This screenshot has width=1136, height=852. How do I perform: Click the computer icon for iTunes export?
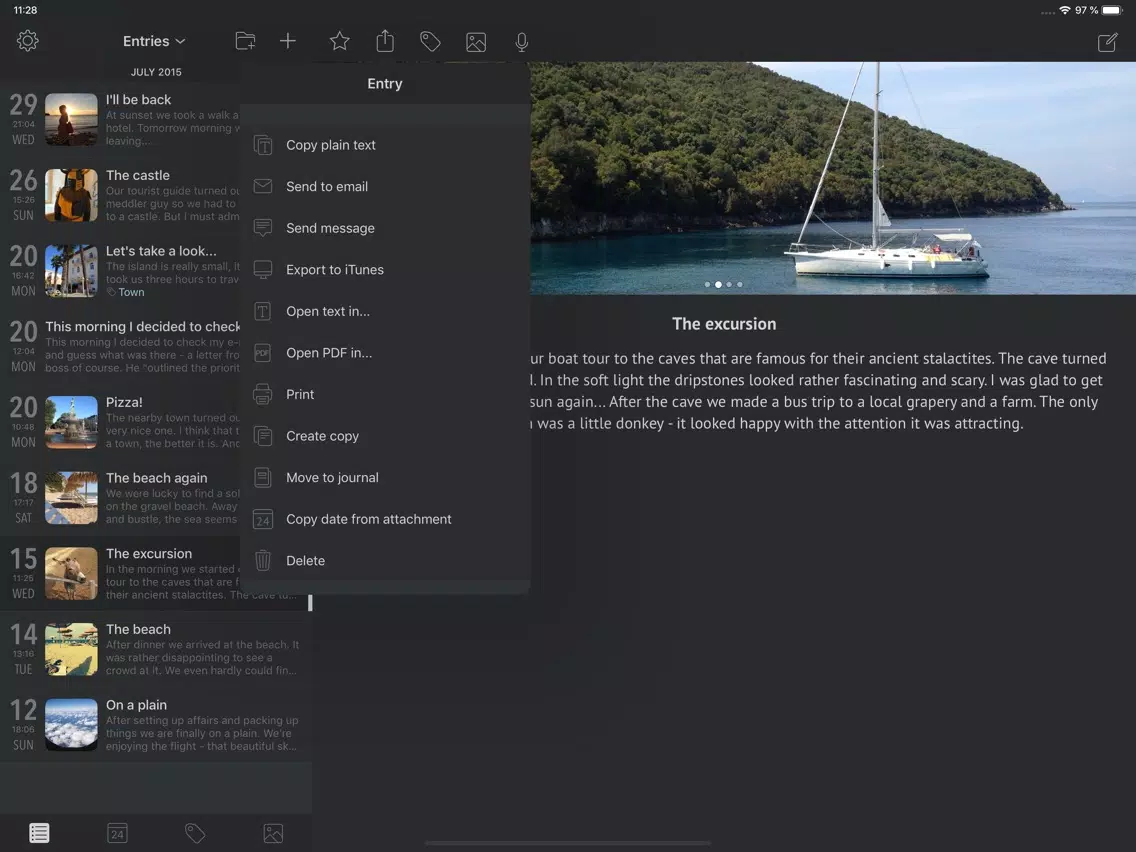tap(263, 270)
